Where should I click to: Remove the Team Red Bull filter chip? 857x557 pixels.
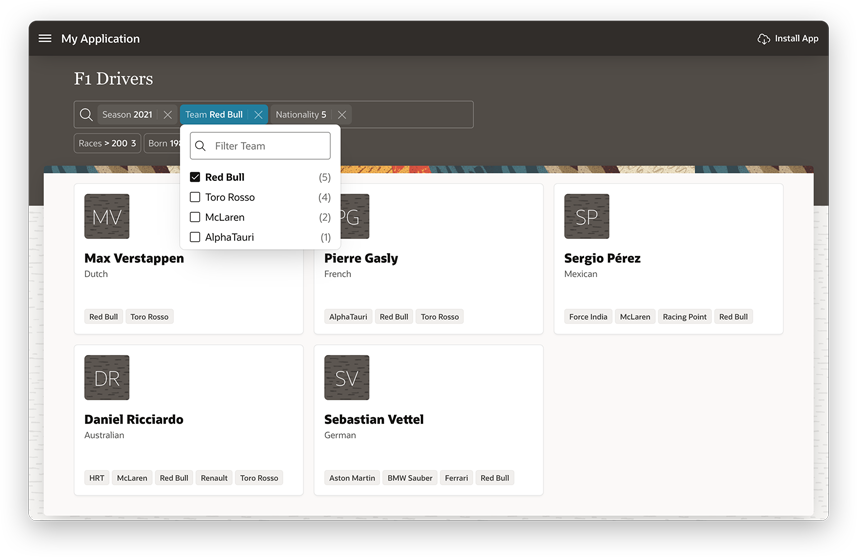tap(258, 115)
